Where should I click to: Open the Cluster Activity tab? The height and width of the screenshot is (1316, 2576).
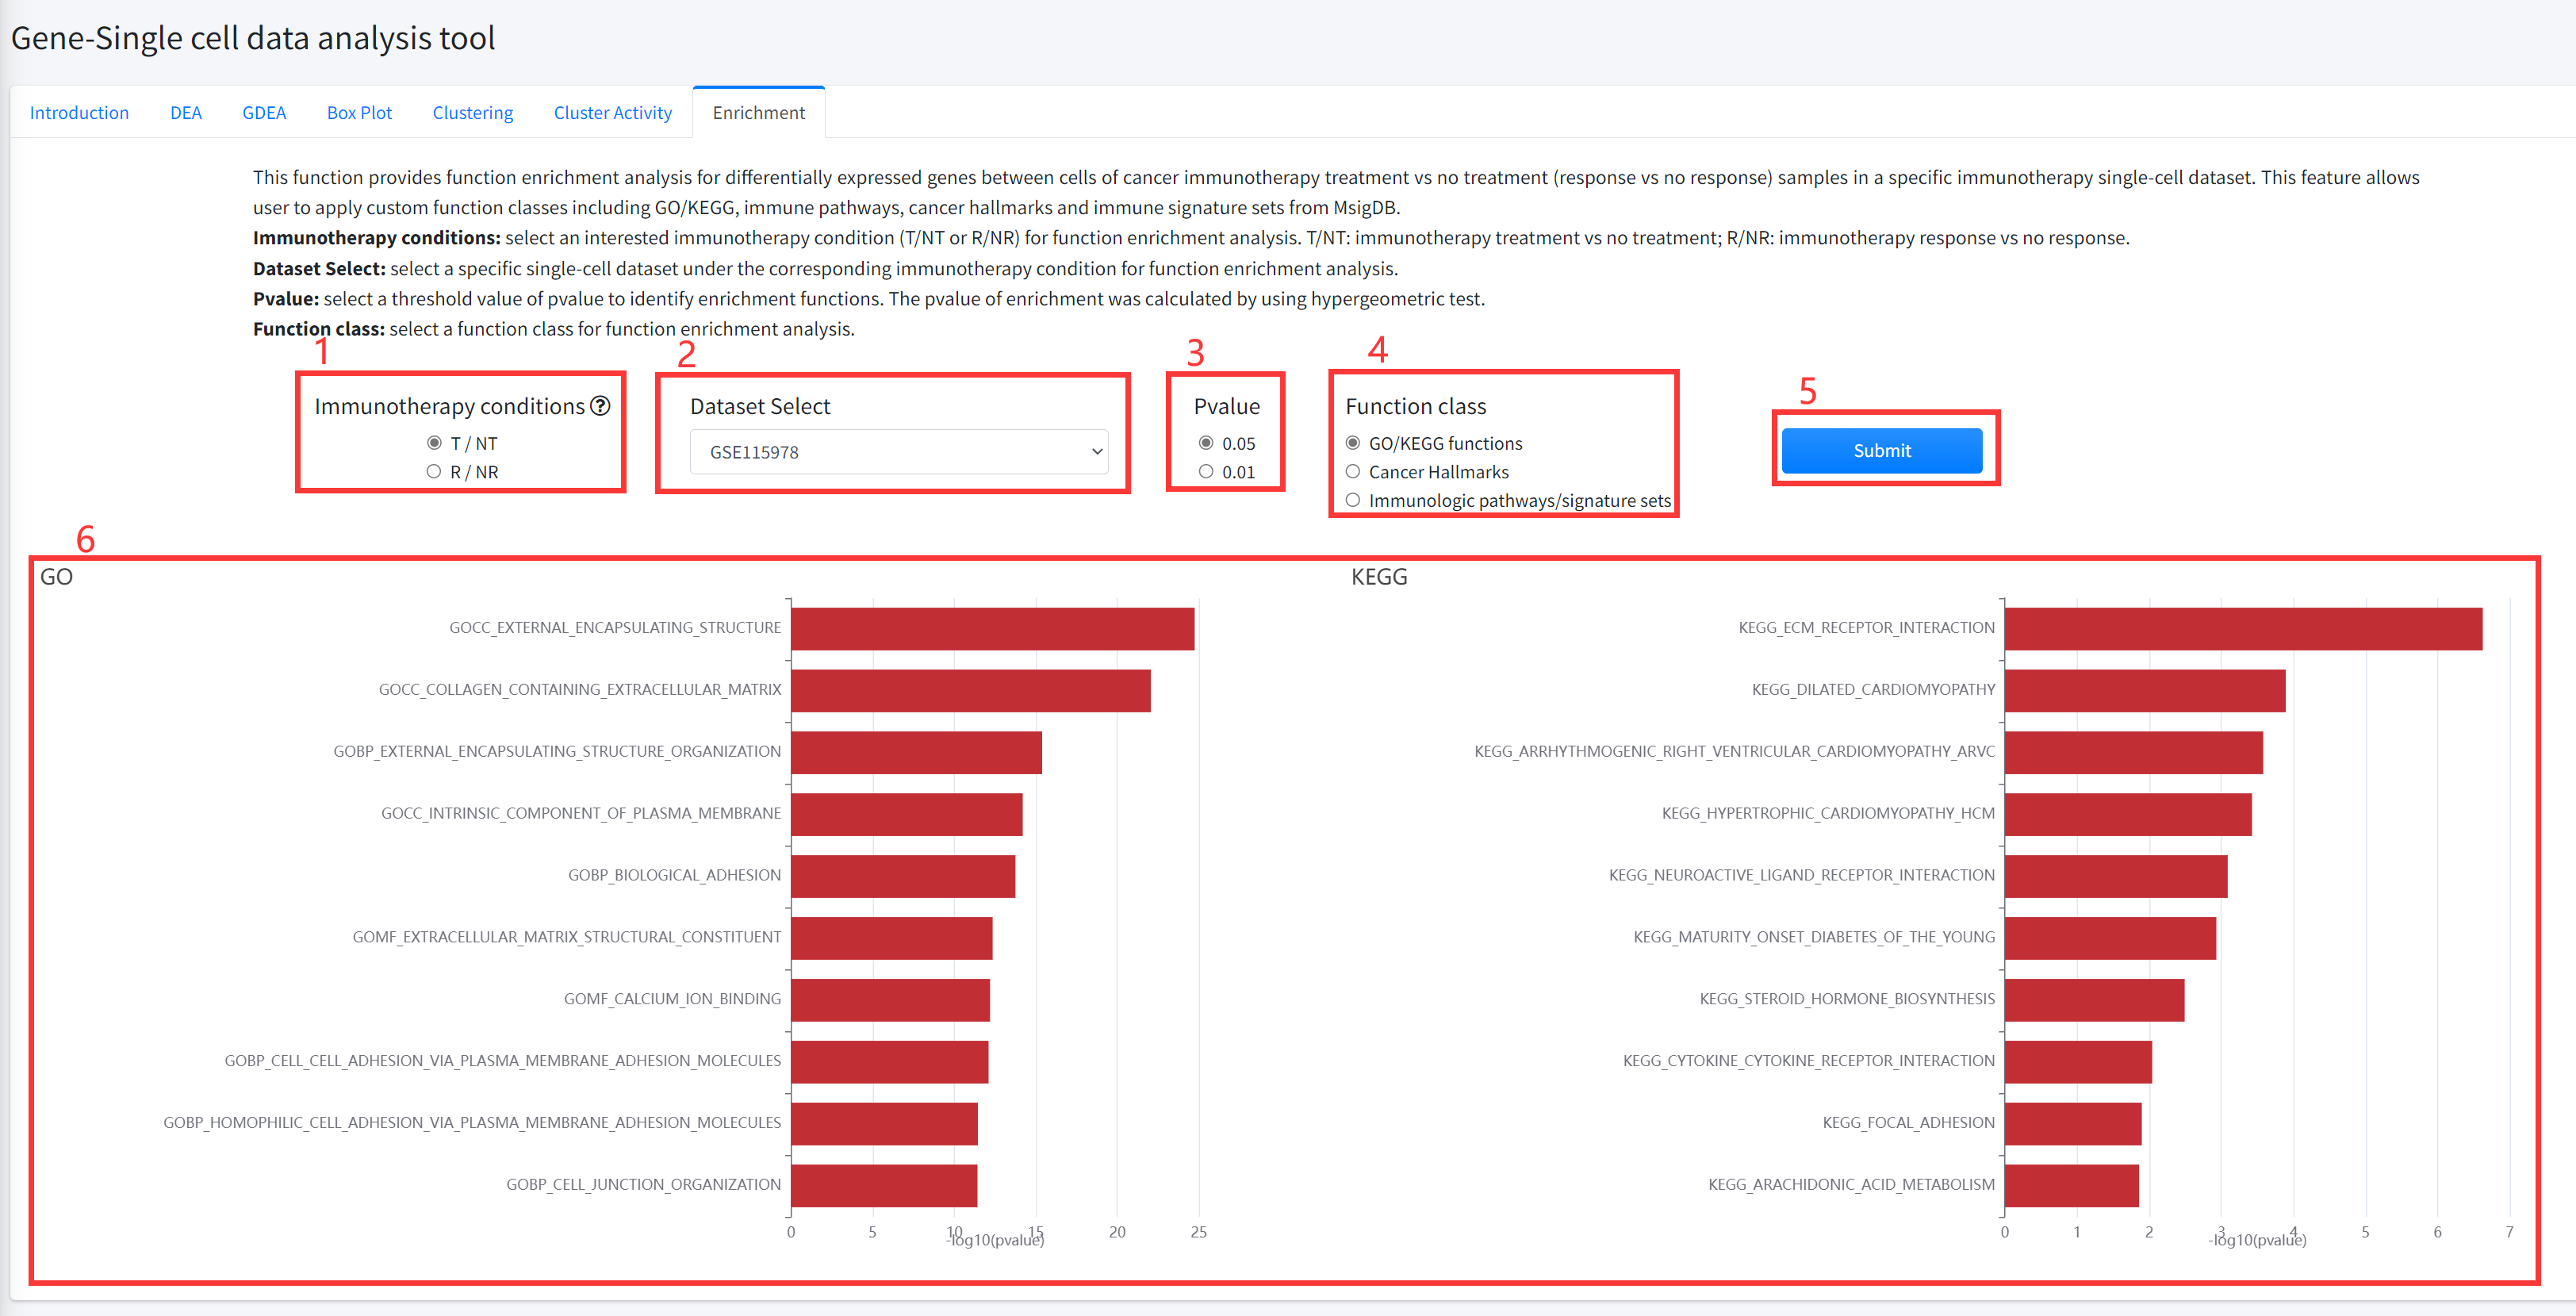(x=612, y=113)
